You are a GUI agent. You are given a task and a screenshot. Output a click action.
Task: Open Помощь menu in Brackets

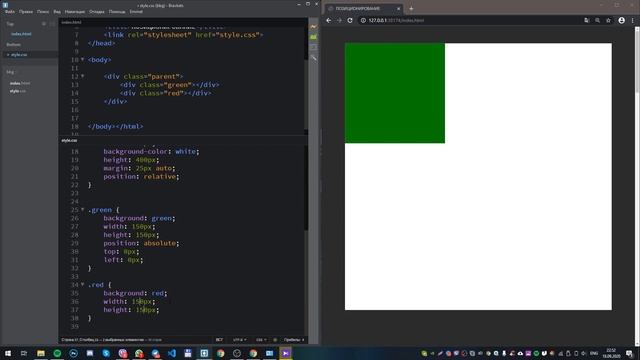(117, 12)
